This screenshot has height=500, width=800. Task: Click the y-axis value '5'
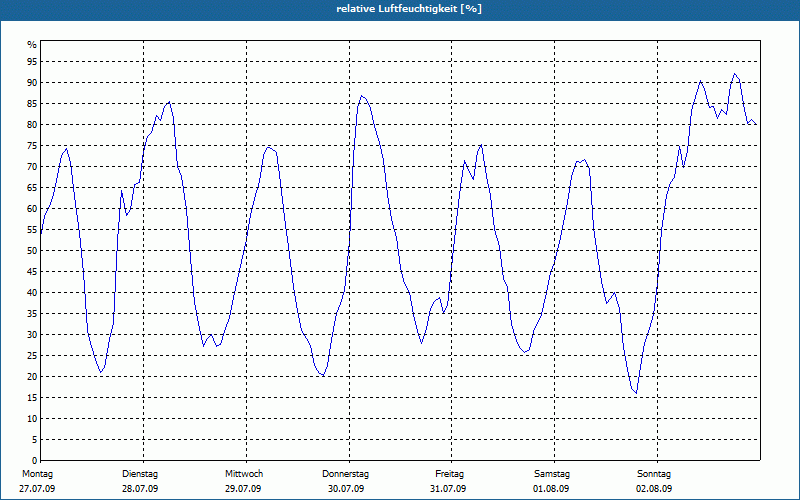pos(34,440)
